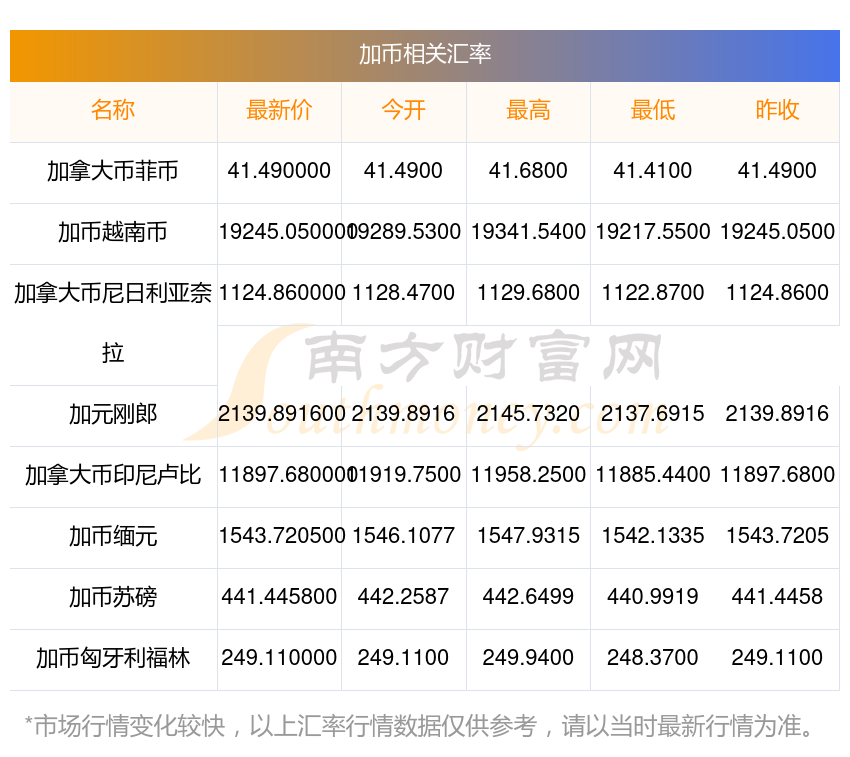The width and height of the screenshot is (850, 757).
Task: Click latest price 1543.720500
Action: pyautogui.click(x=282, y=536)
